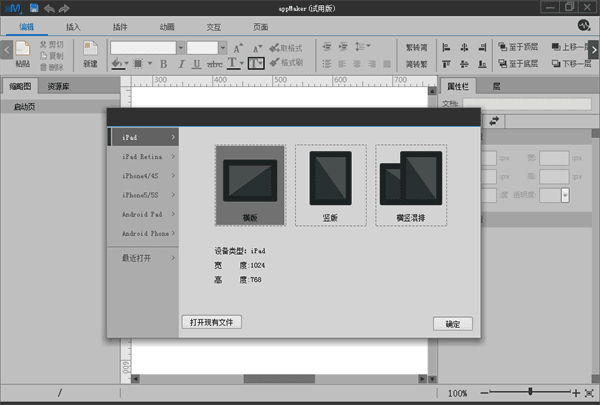This screenshot has height=405, width=600.
Task: Click the save icon in title bar
Action: point(34,8)
